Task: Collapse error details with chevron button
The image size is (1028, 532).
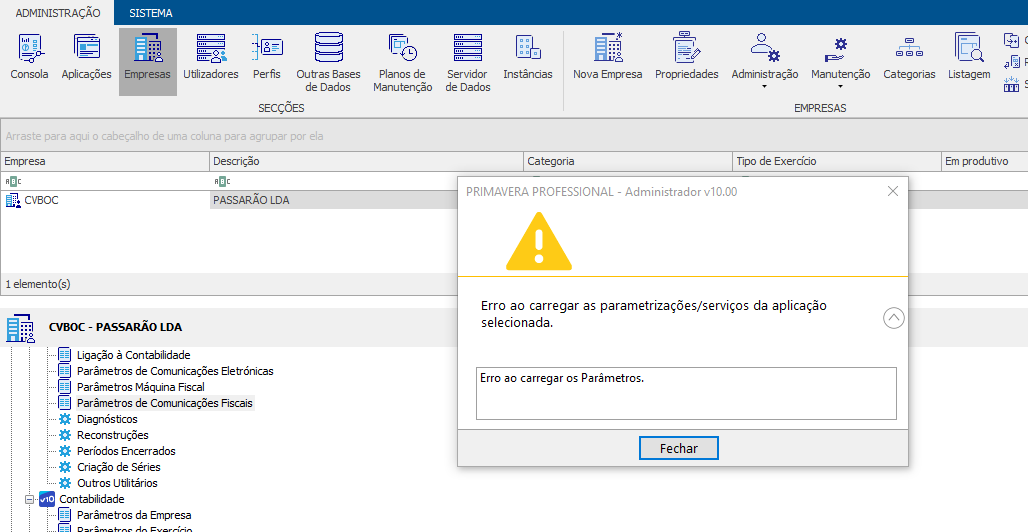Action: point(894,318)
